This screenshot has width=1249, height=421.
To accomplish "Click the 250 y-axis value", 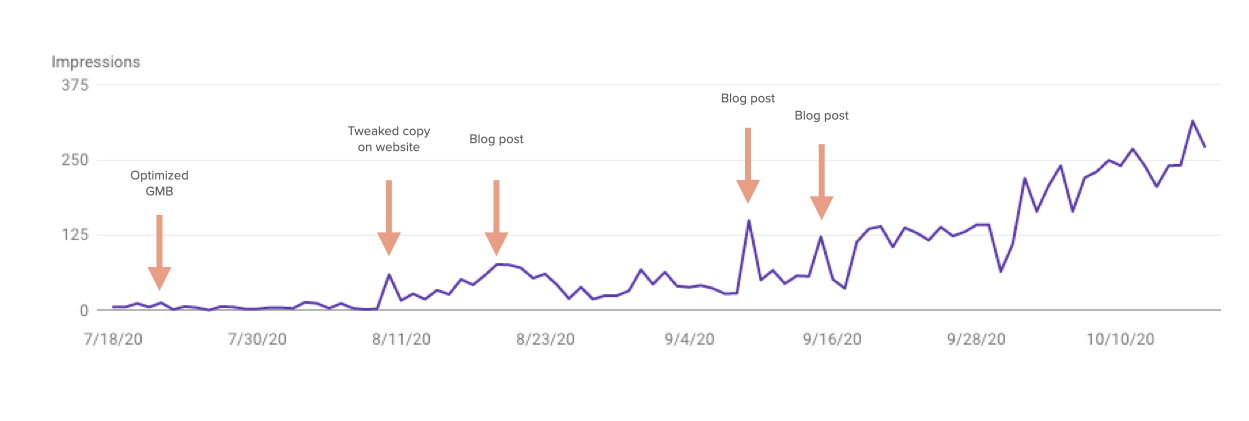I will point(76,160).
